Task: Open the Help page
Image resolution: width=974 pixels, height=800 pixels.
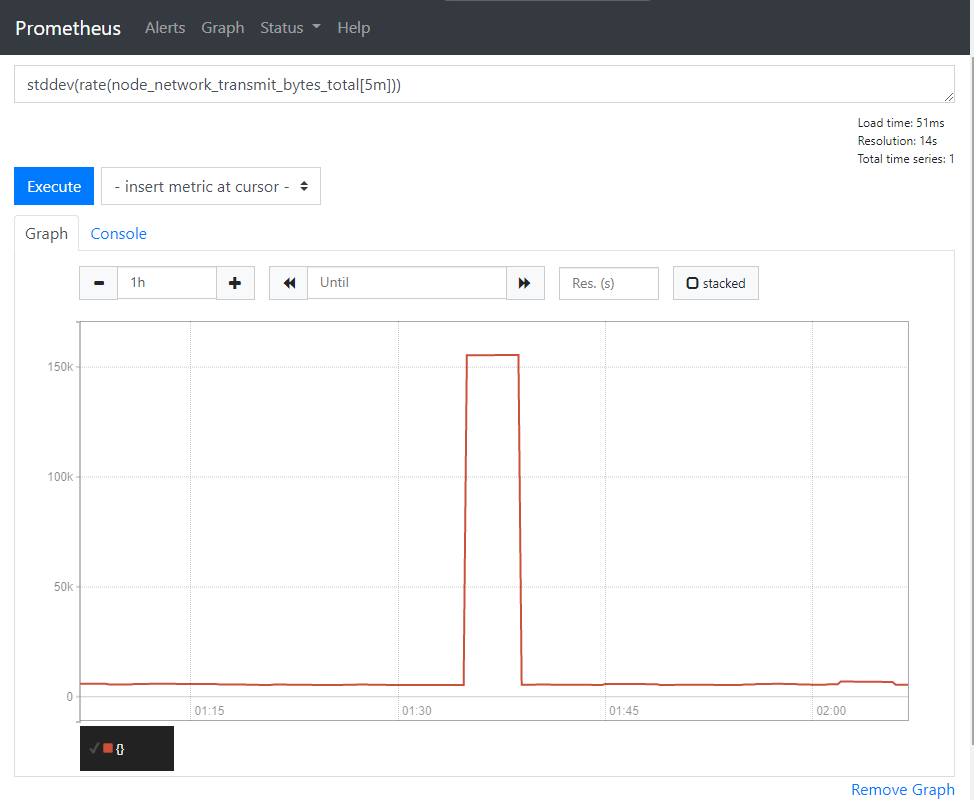Action: click(x=353, y=28)
